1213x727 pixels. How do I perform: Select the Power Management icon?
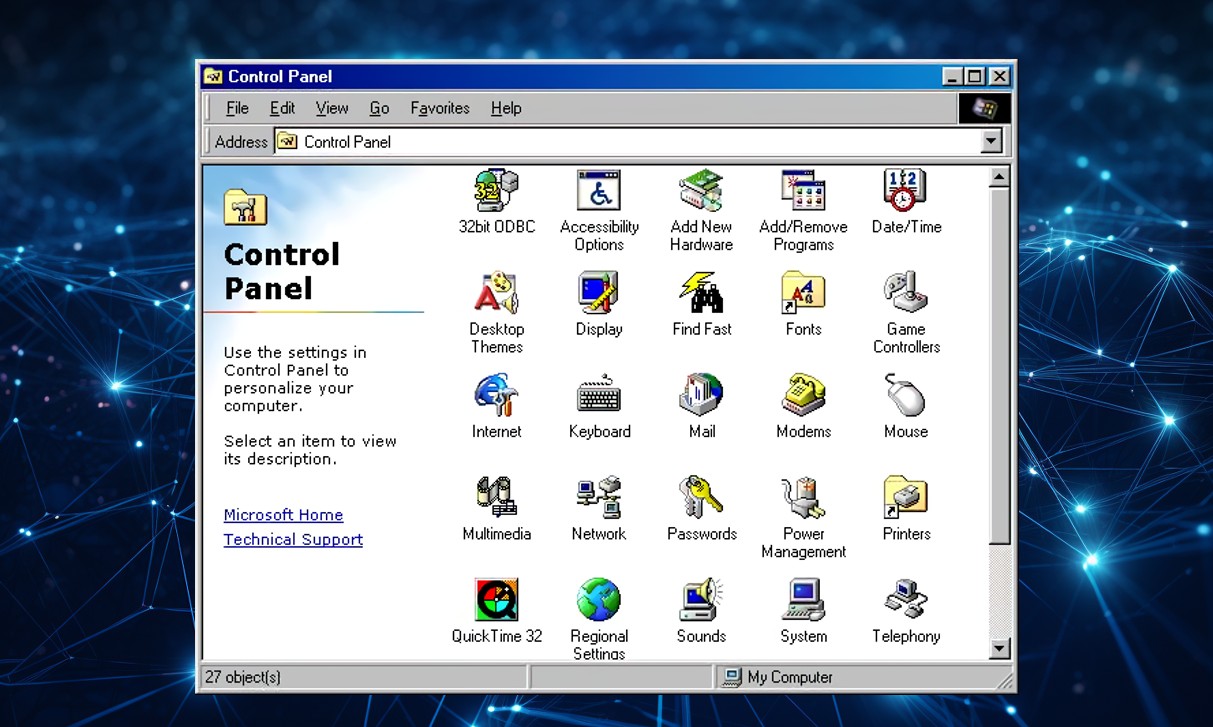pyautogui.click(x=803, y=497)
